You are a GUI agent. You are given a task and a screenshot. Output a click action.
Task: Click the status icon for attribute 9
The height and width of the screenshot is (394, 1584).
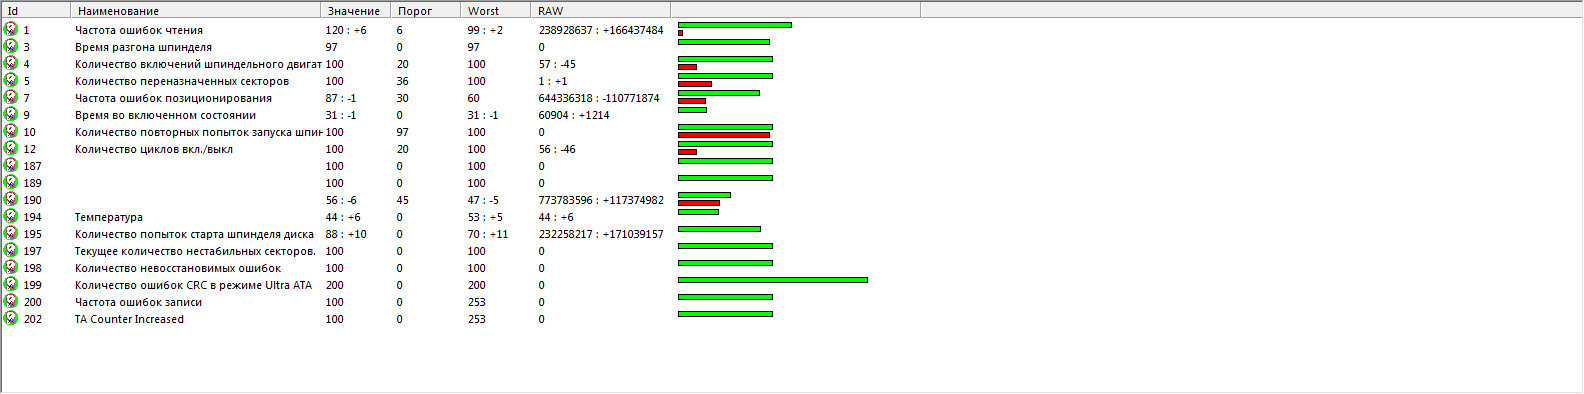tap(11, 114)
